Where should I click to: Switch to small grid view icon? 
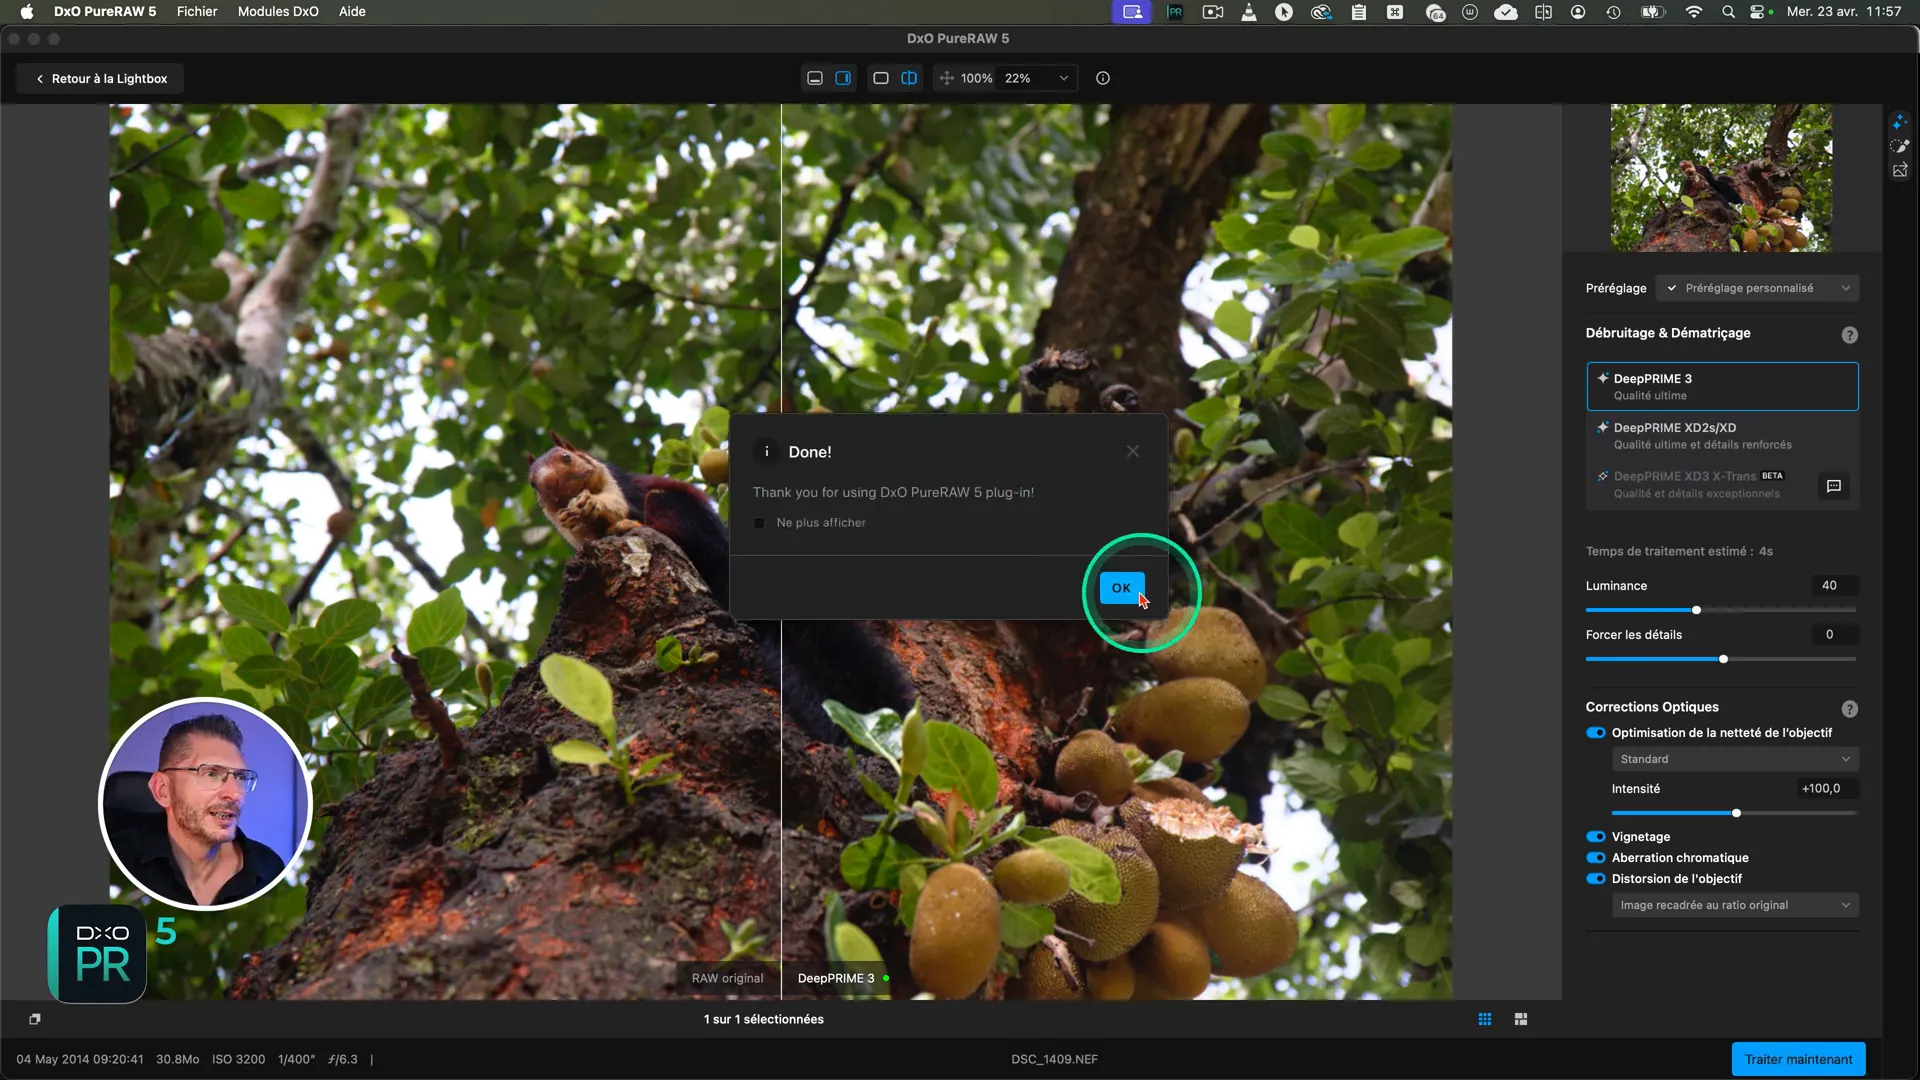click(x=1485, y=1019)
